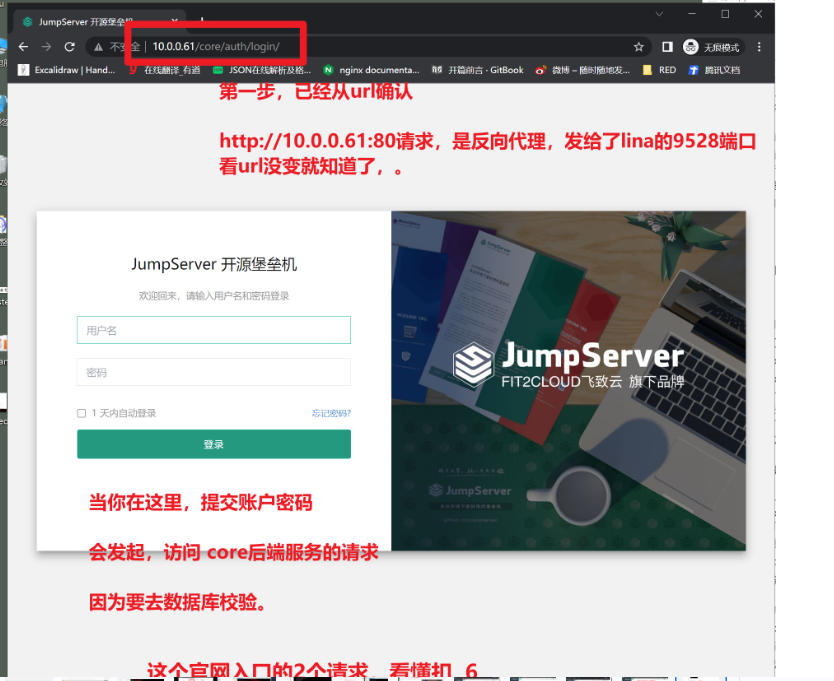Screen dimensions: 834x681
Task: Open a new tab with the plus button
Action: [x=202, y=21]
